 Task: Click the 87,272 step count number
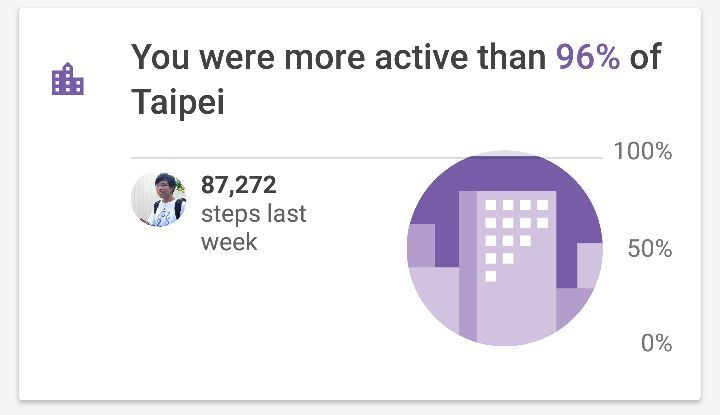point(239,185)
